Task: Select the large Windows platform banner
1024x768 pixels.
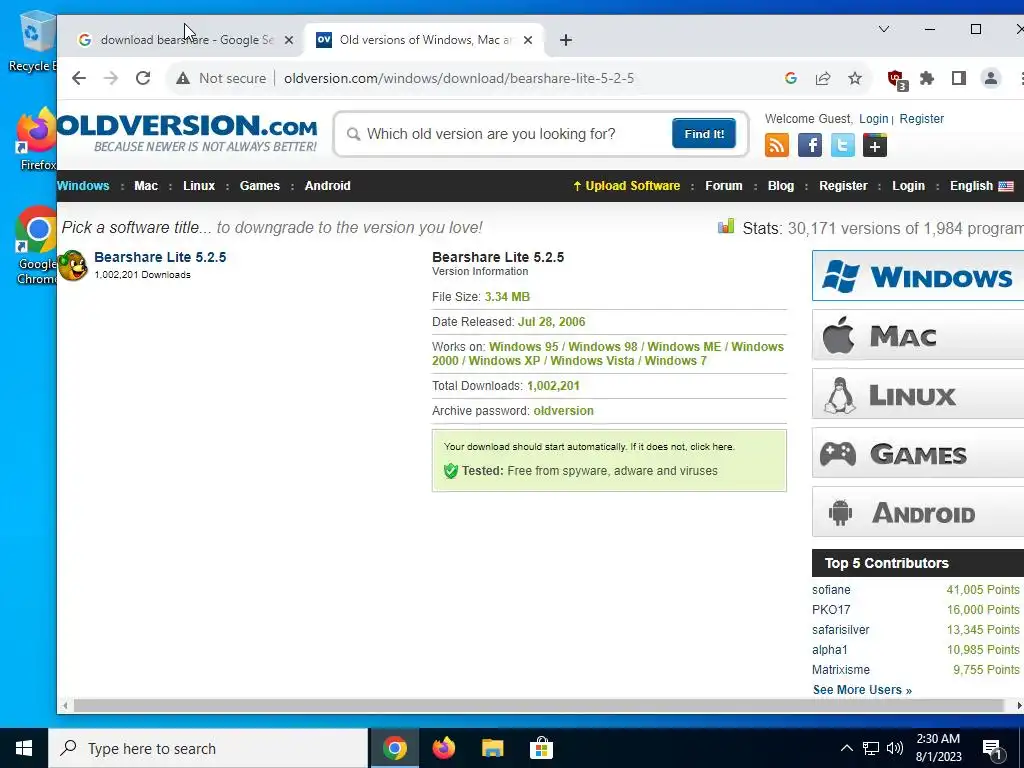Action: [918, 276]
